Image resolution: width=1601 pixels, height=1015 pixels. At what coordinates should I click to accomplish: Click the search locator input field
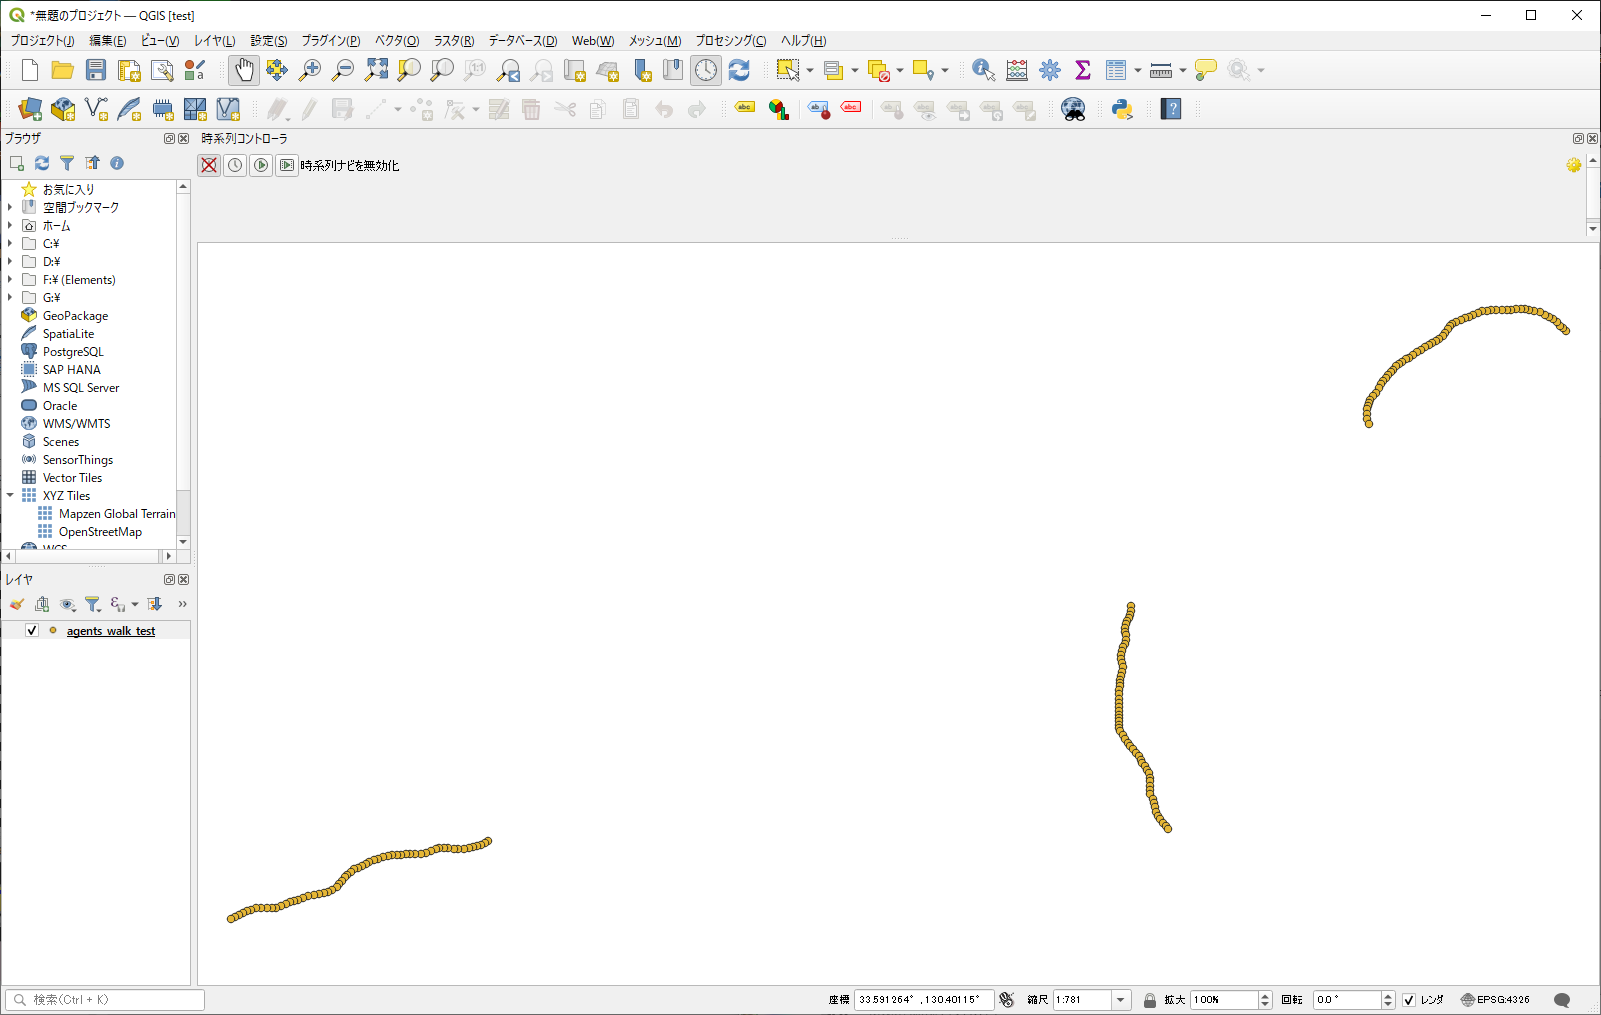click(110, 1000)
